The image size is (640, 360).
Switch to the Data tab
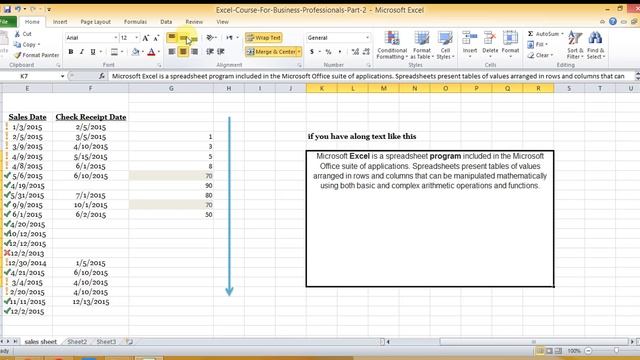[166, 22]
